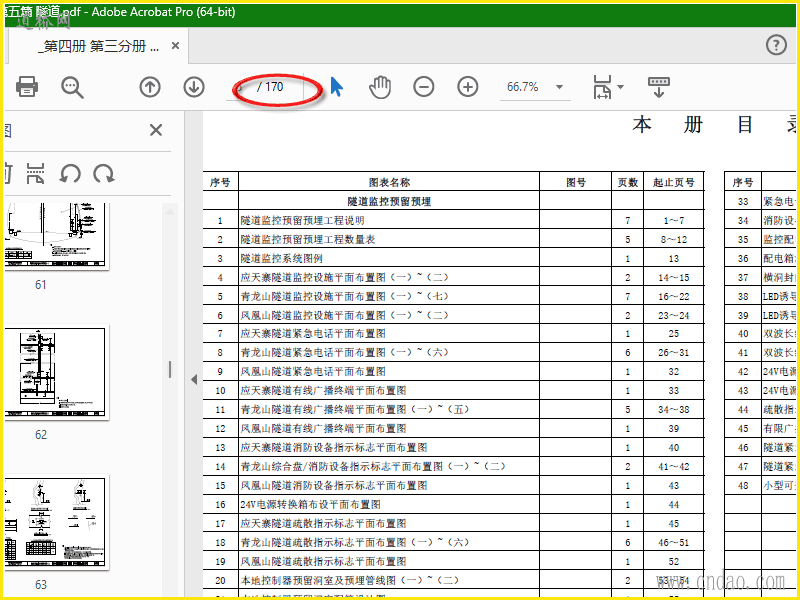Close the document tab 第四册 第三分册
This screenshot has height=600, width=800.
[x=175, y=46]
